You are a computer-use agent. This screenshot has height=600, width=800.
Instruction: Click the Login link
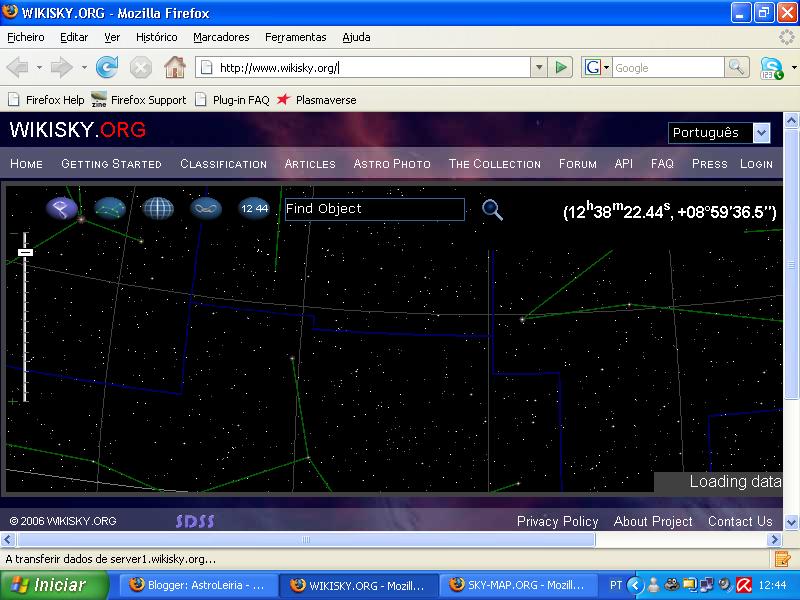pos(756,164)
